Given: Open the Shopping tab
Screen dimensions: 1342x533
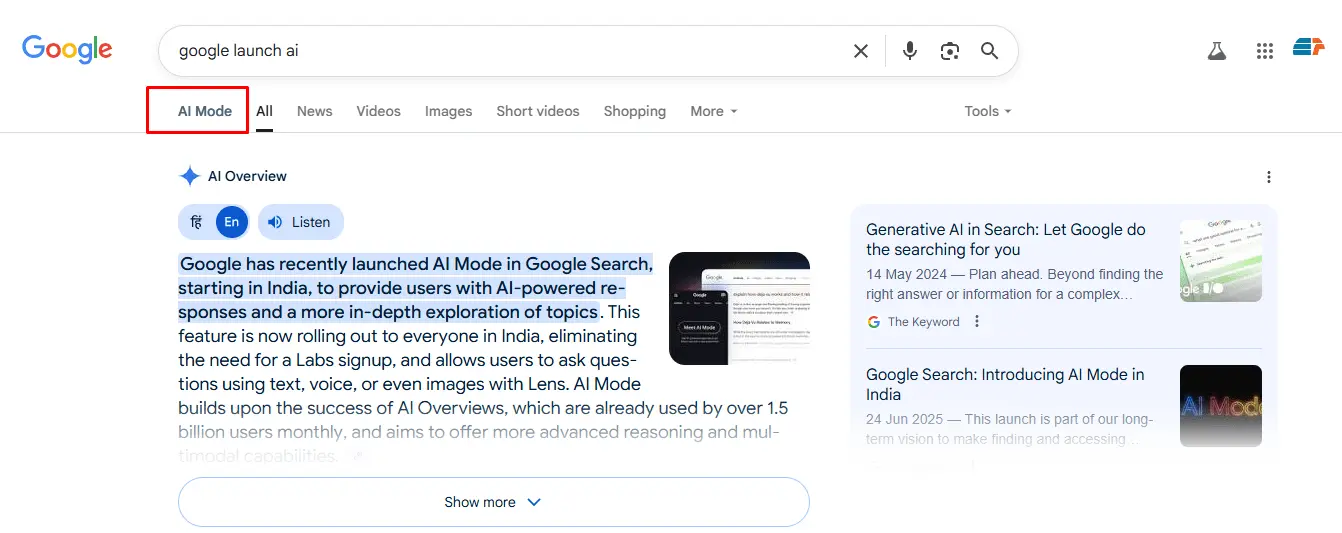Looking at the screenshot, I should [635, 111].
